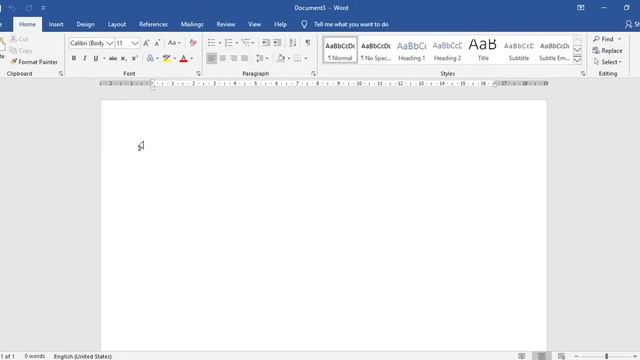Switch to Layout tab

(x=117, y=24)
